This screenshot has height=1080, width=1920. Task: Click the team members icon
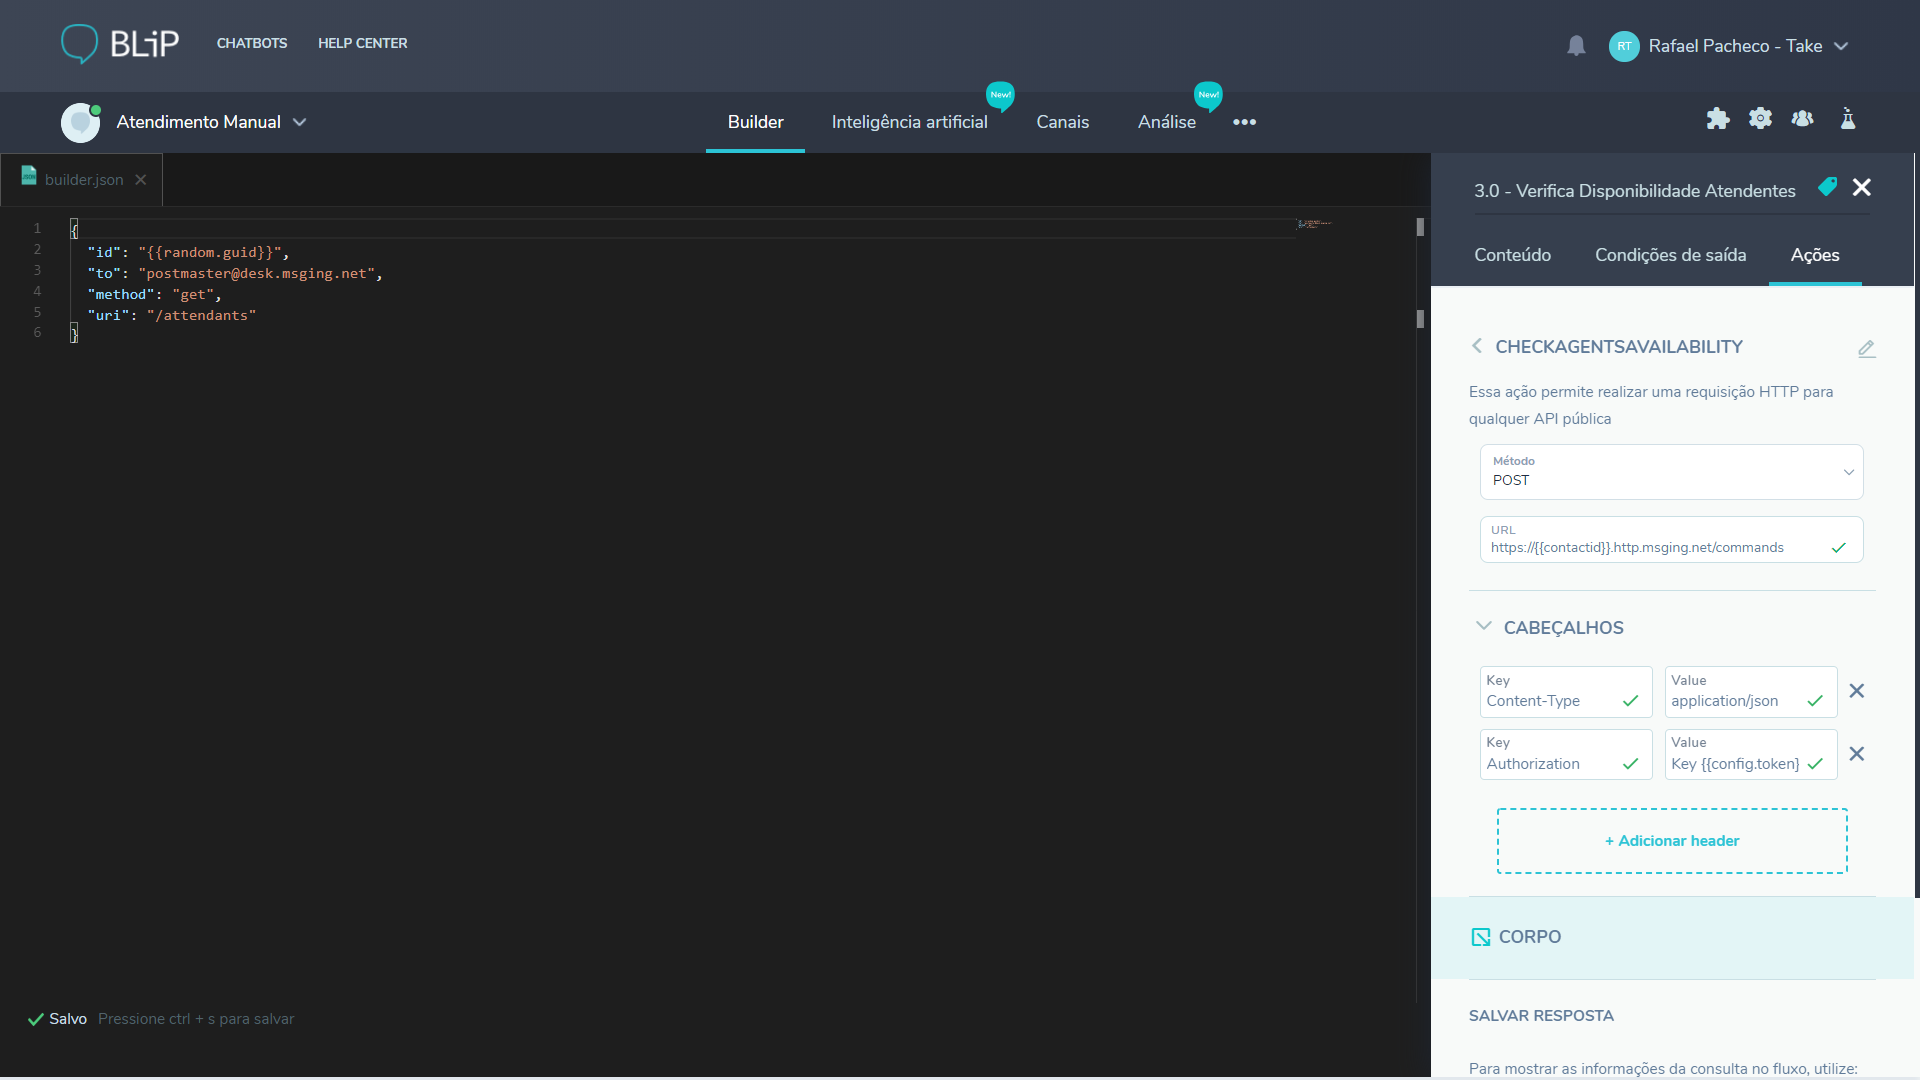(1803, 119)
